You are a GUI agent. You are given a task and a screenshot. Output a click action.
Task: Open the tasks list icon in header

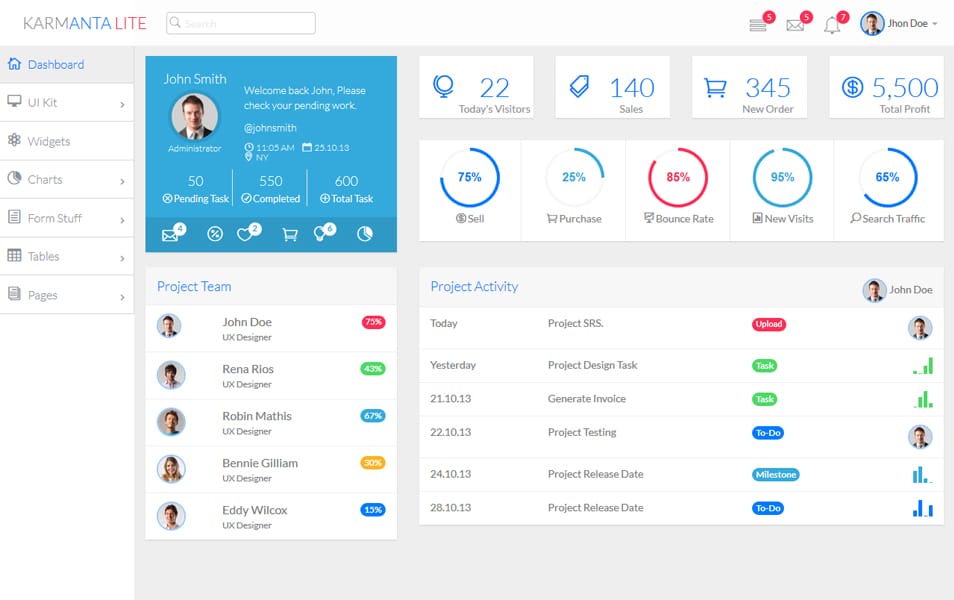pyautogui.click(x=757, y=25)
